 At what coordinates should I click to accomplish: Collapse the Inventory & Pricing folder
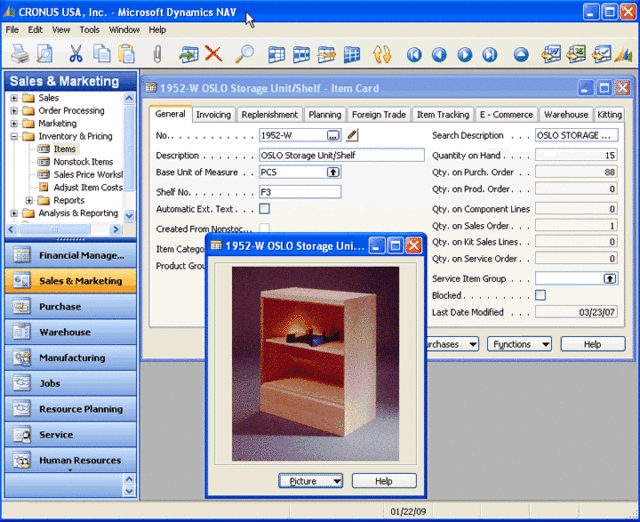point(14,136)
